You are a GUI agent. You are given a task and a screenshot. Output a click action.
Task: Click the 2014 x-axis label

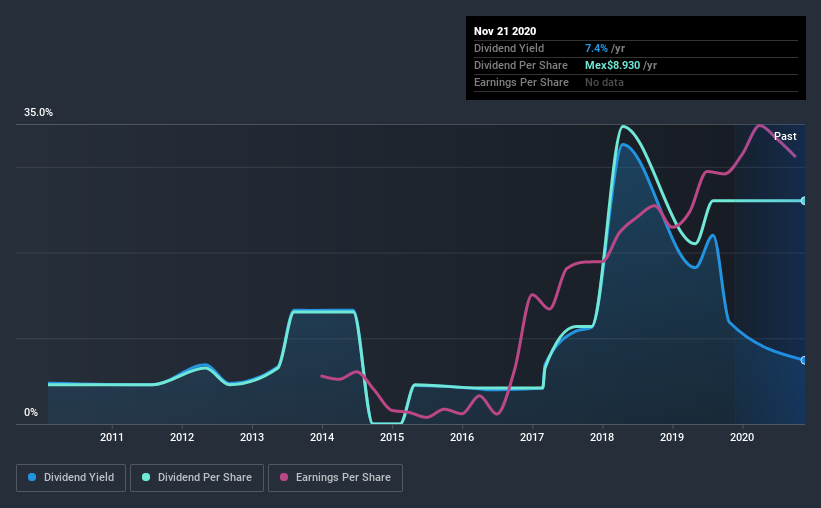[x=321, y=437]
